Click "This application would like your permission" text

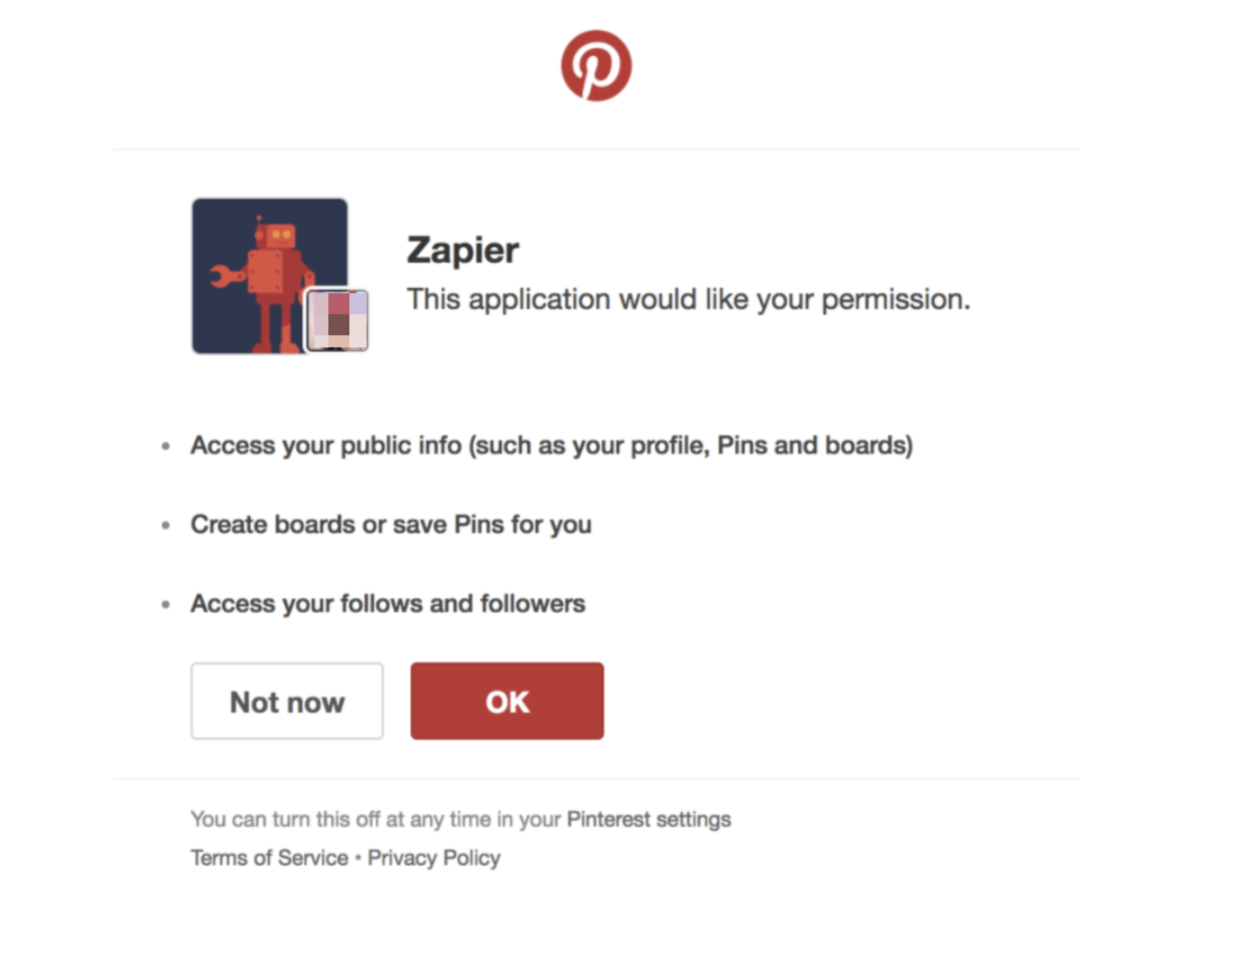point(689,299)
